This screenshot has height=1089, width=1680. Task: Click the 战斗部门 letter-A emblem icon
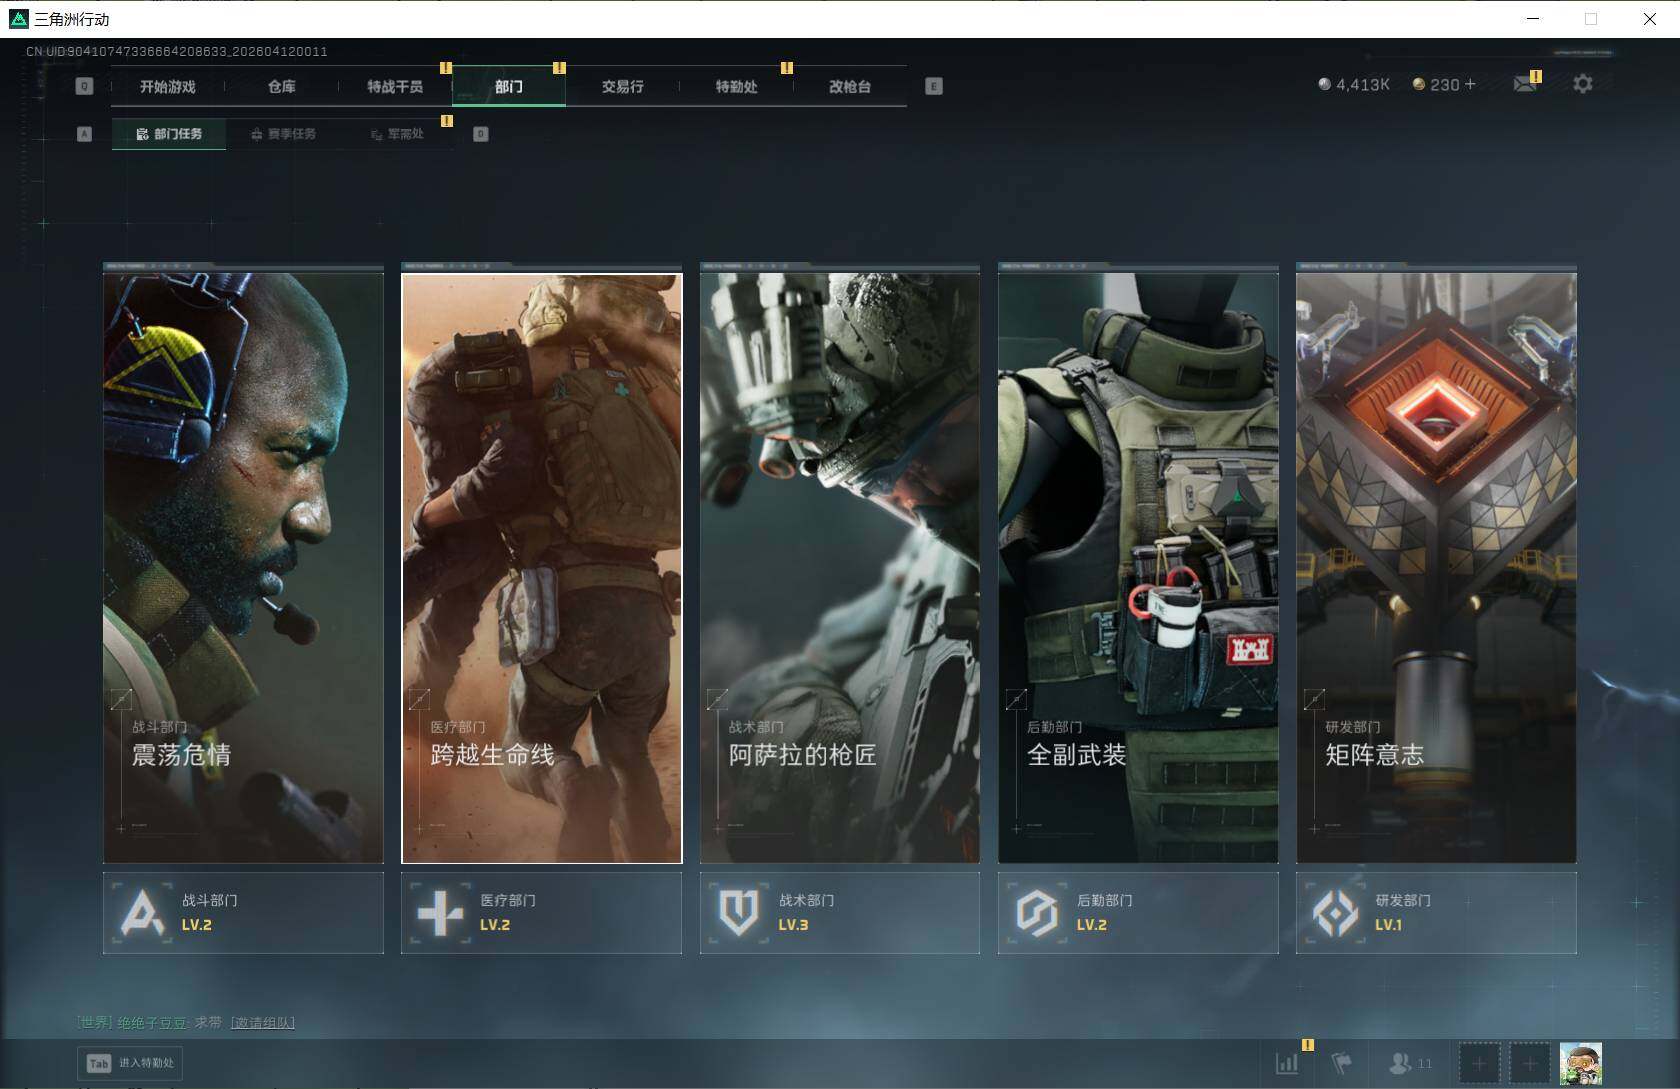click(143, 913)
